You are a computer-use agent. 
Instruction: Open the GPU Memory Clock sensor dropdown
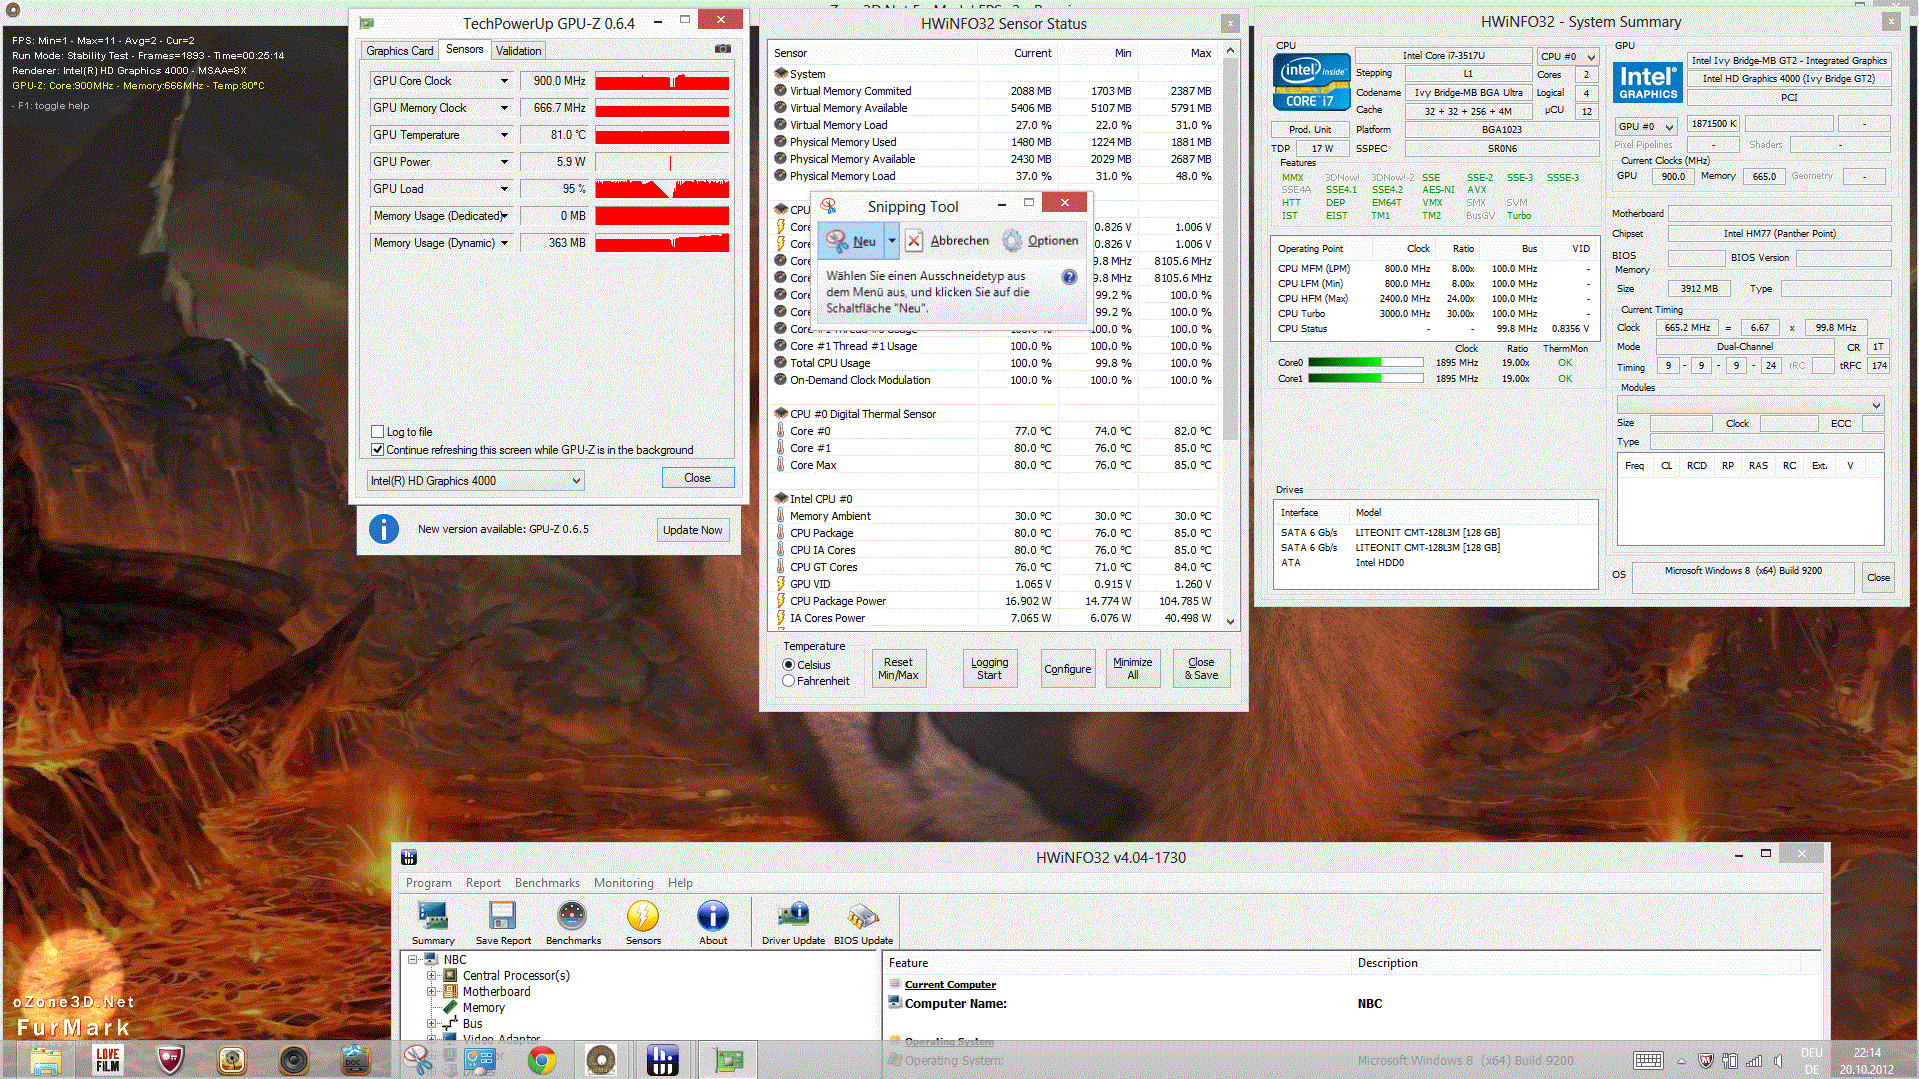coord(504,108)
